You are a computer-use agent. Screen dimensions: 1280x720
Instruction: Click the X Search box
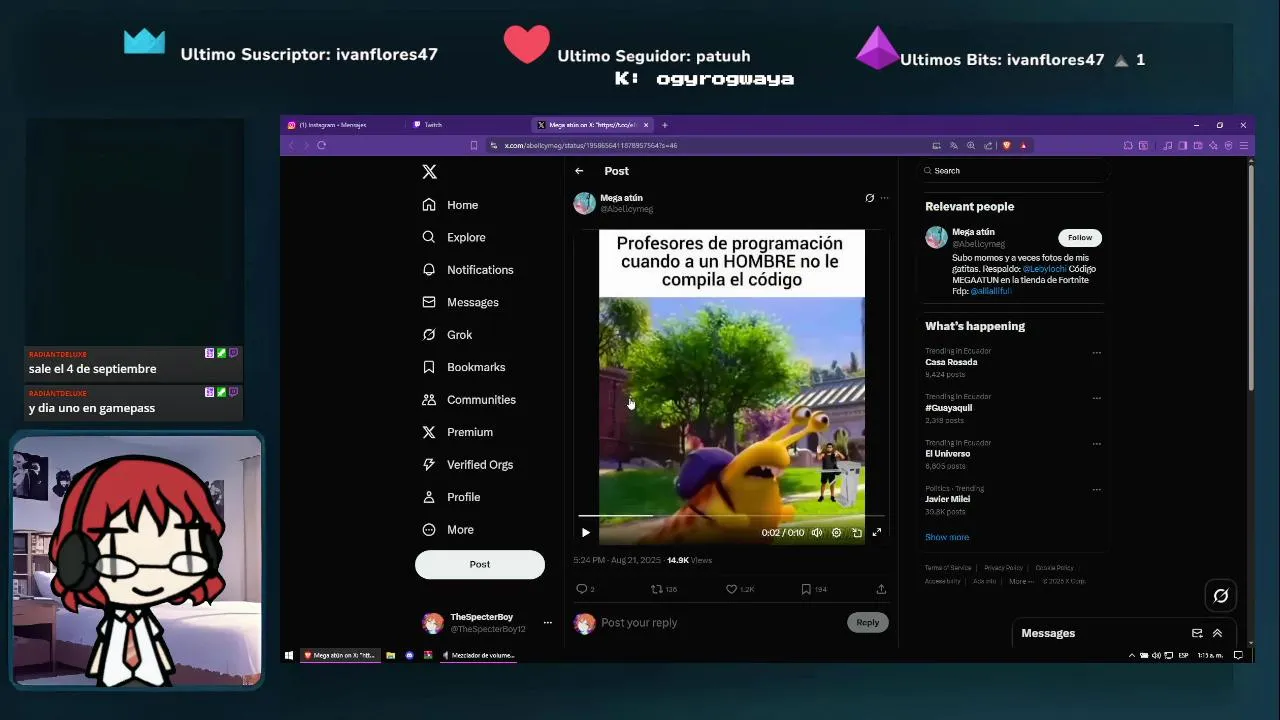[x=1012, y=171]
